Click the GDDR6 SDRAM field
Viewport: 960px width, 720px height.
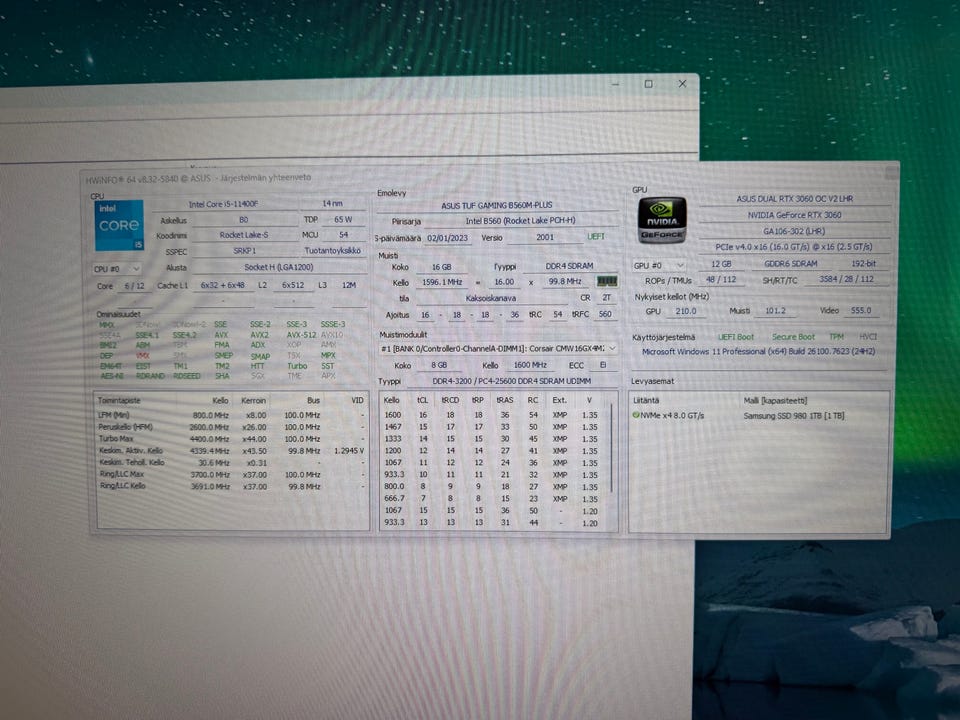pyautogui.click(x=790, y=263)
